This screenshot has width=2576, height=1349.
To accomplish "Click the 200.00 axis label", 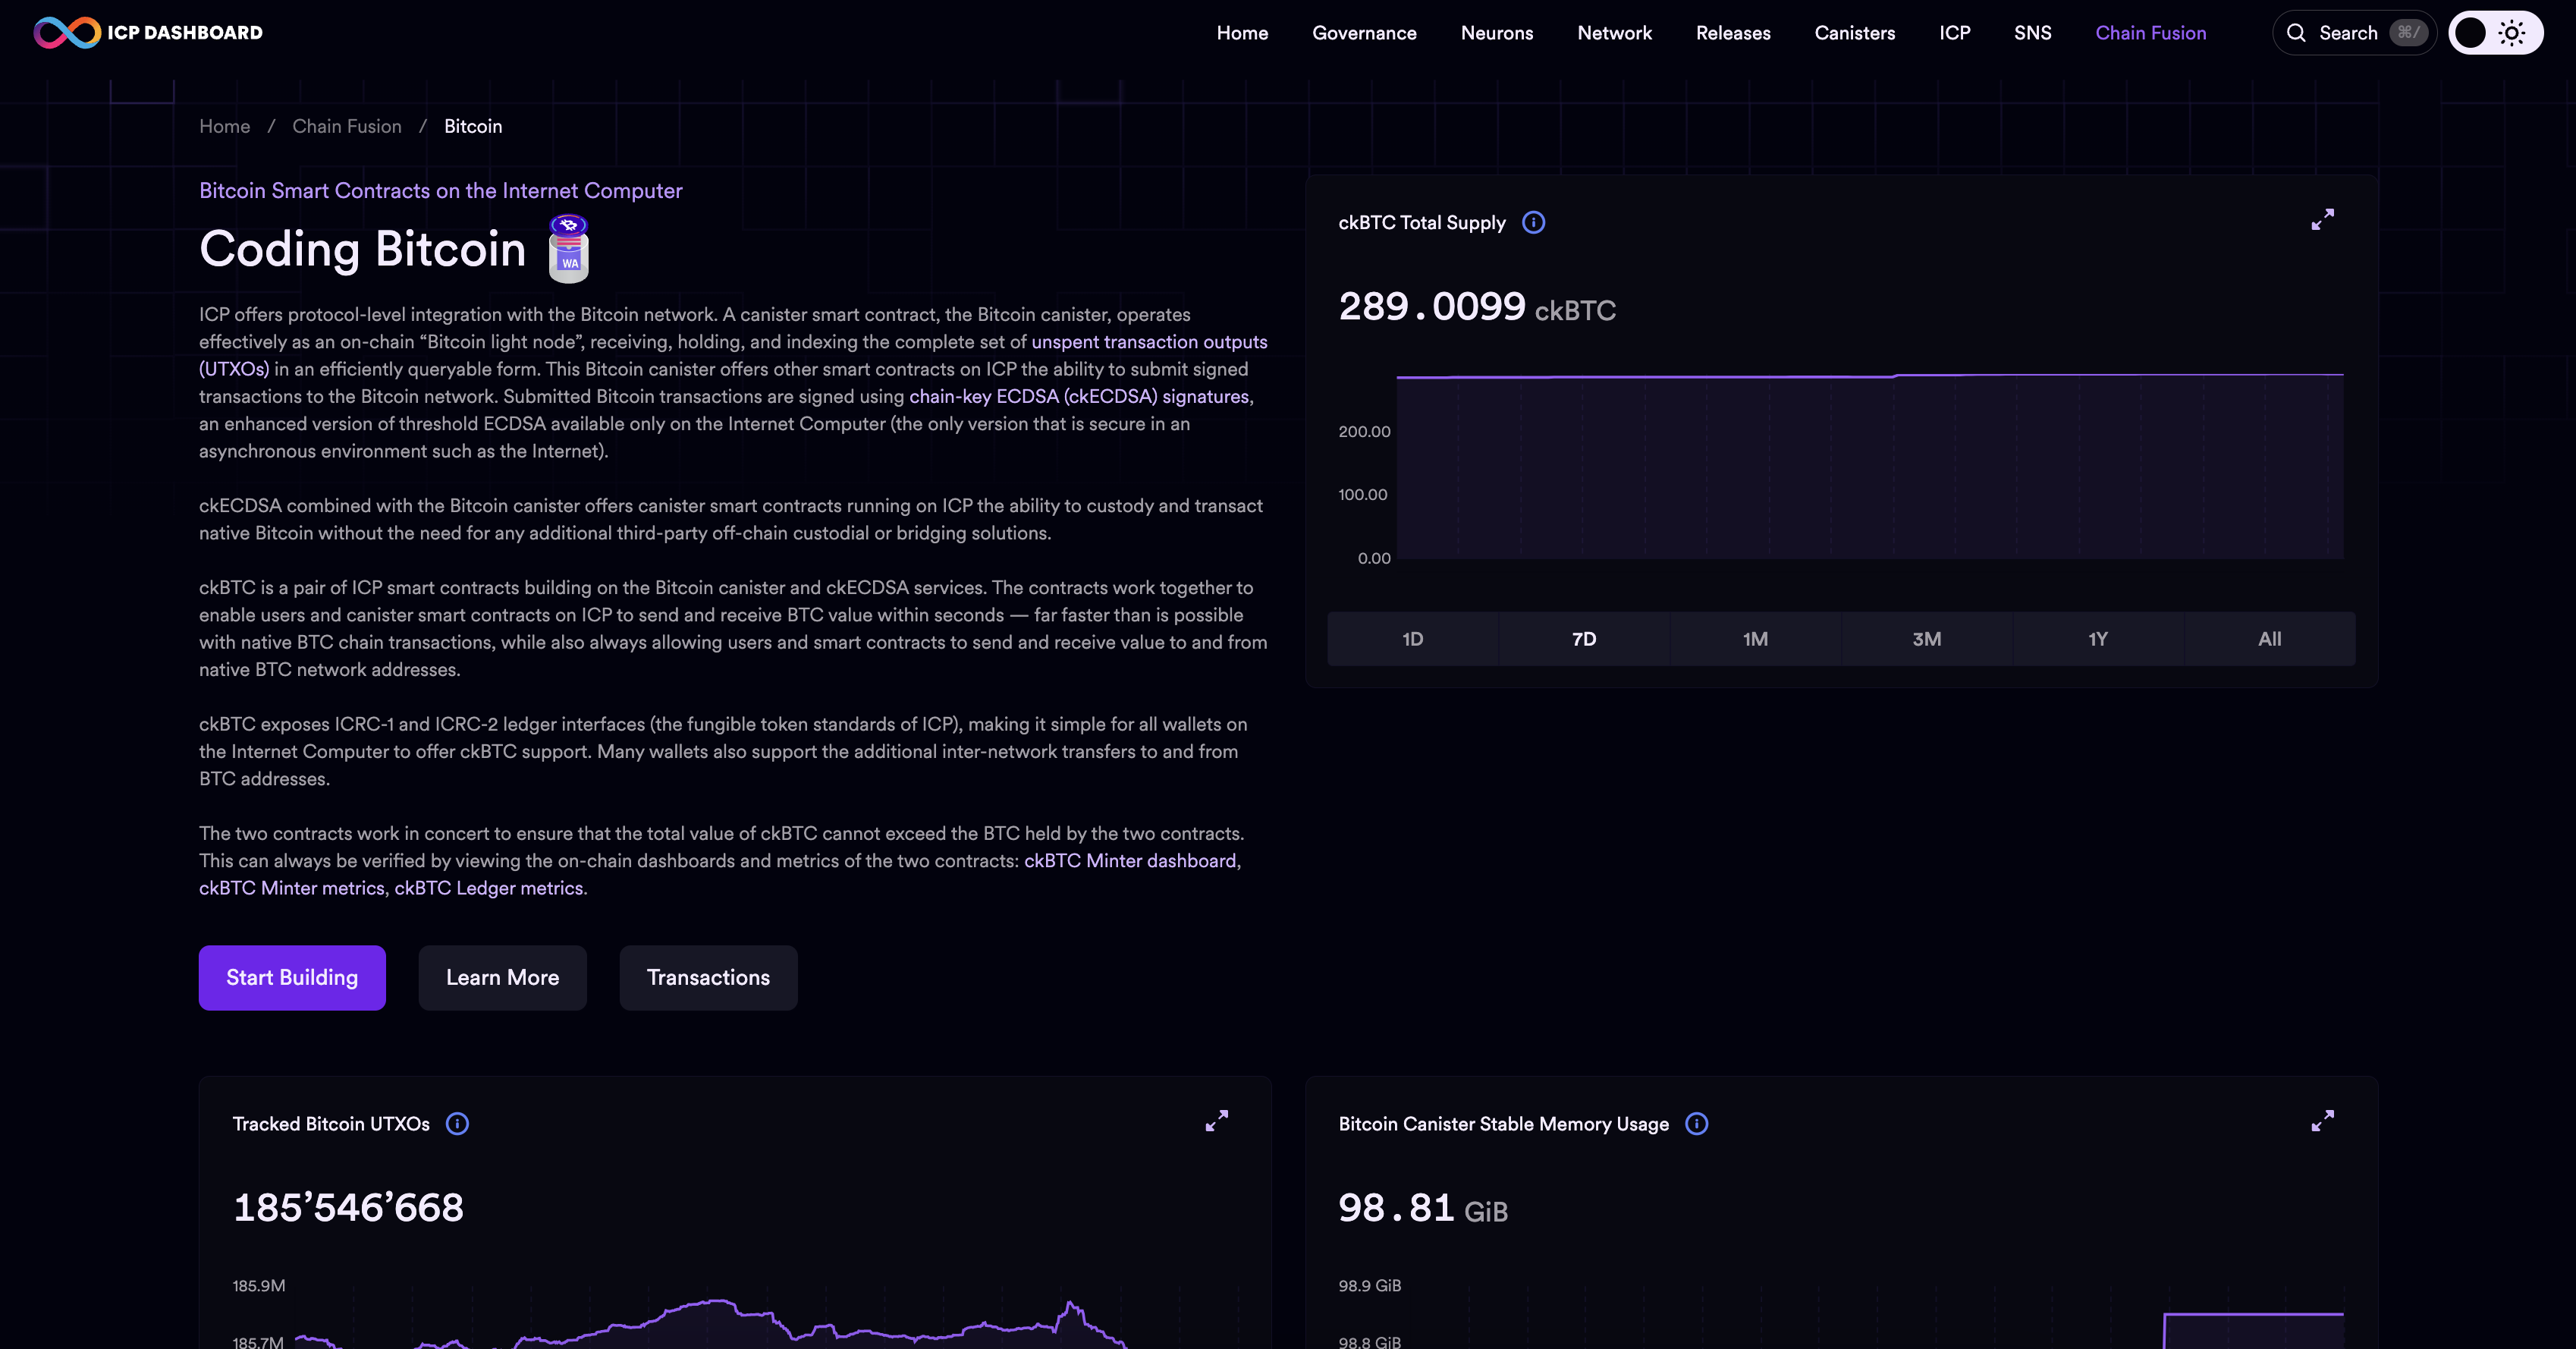I will click(x=1364, y=432).
